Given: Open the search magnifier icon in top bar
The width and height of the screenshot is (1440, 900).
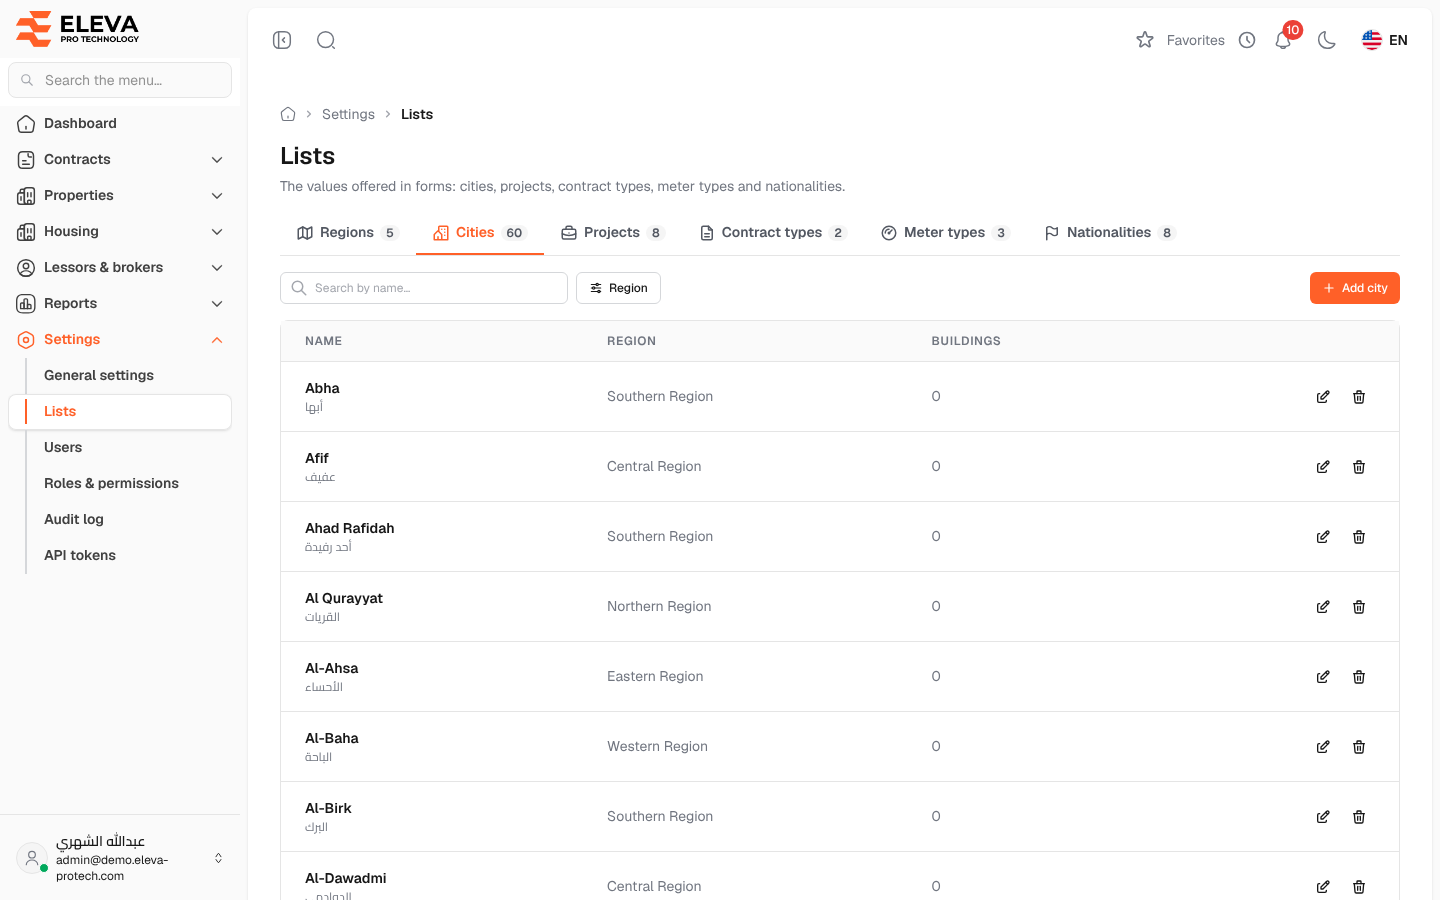Looking at the screenshot, I should [326, 40].
